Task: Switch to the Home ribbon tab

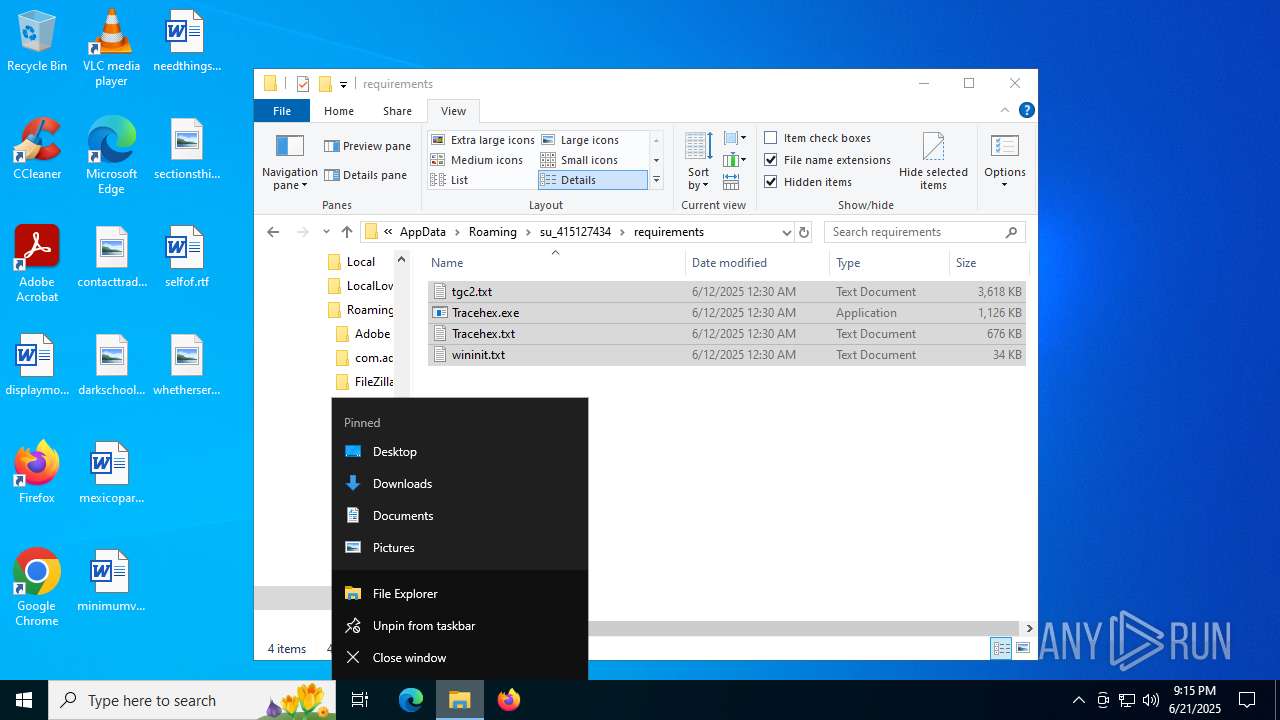Action: pos(339,111)
